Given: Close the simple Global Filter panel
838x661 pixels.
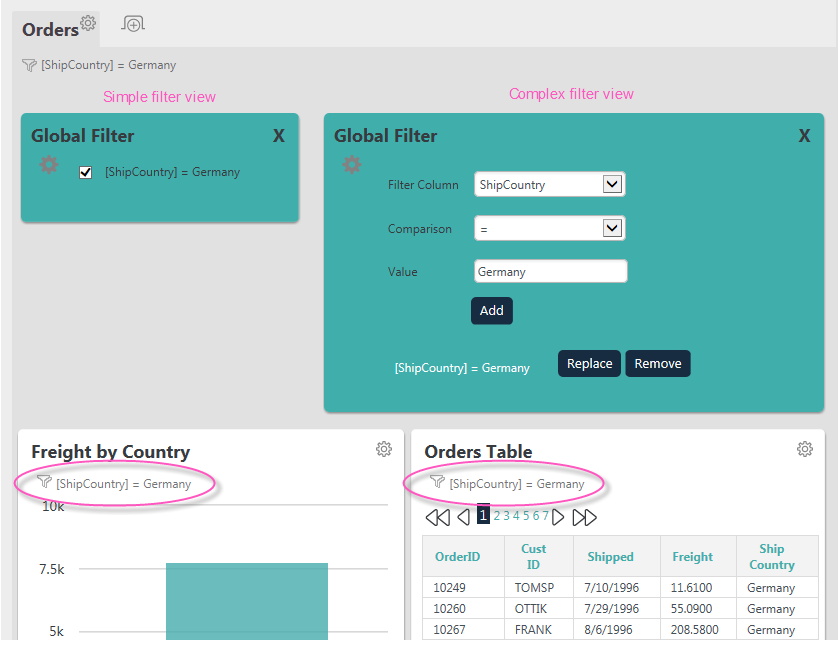Looking at the screenshot, I should [278, 136].
